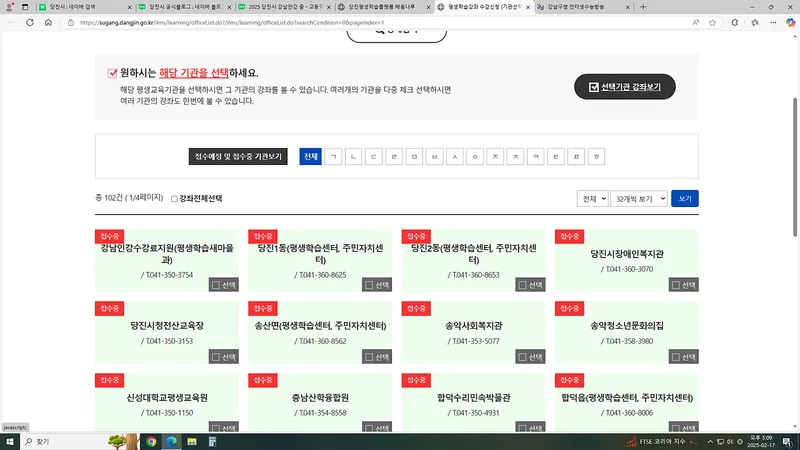Click the blue 보기 button
800x450 pixels.
(x=685, y=198)
